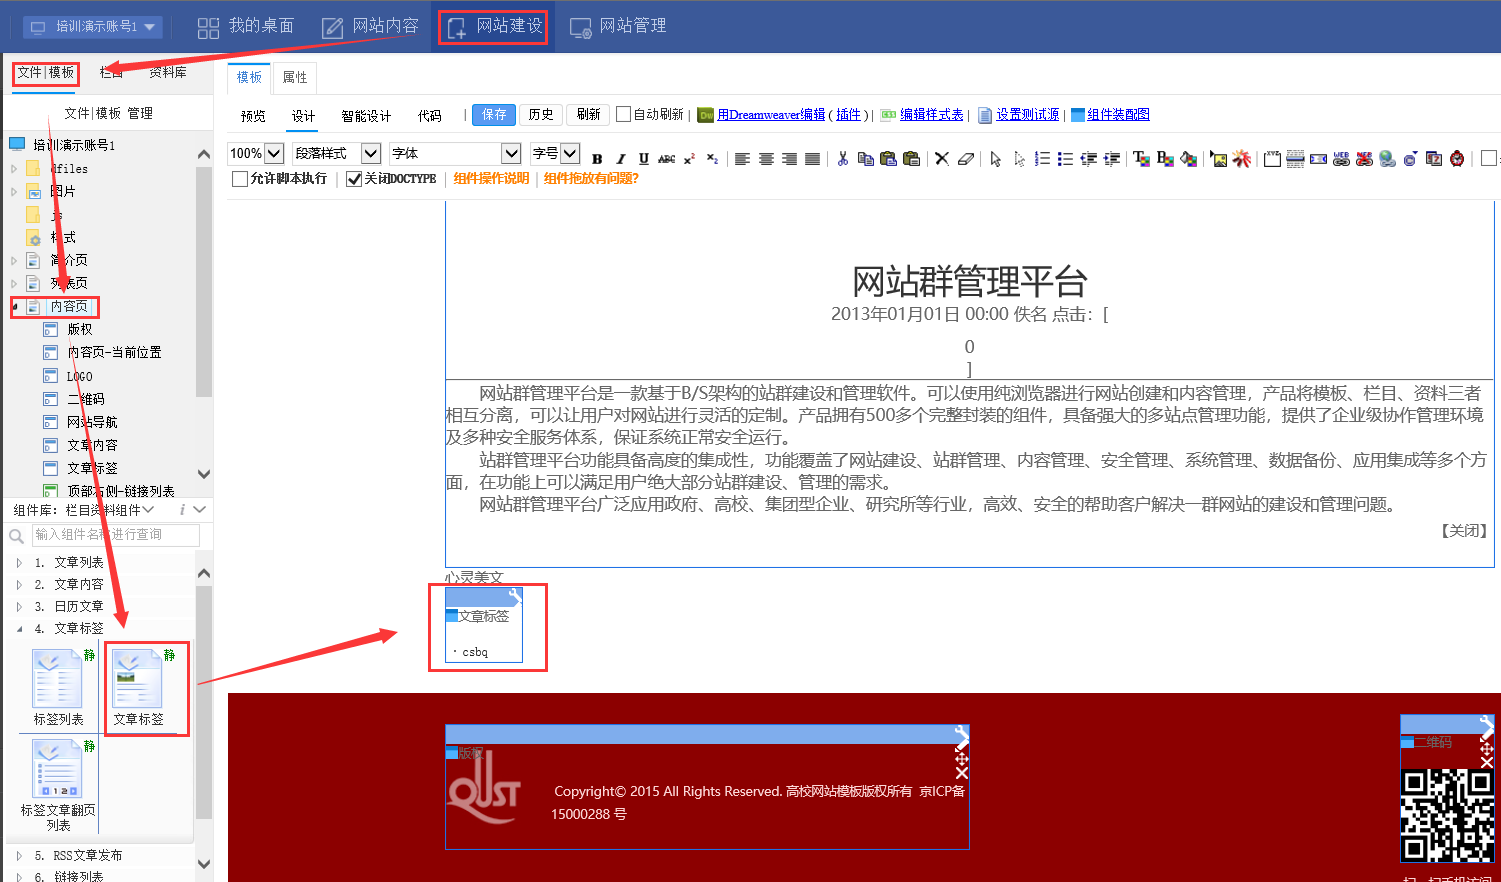1501x882 pixels.
Task: Delete with X icon in toolbar
Action: (941, 158)
